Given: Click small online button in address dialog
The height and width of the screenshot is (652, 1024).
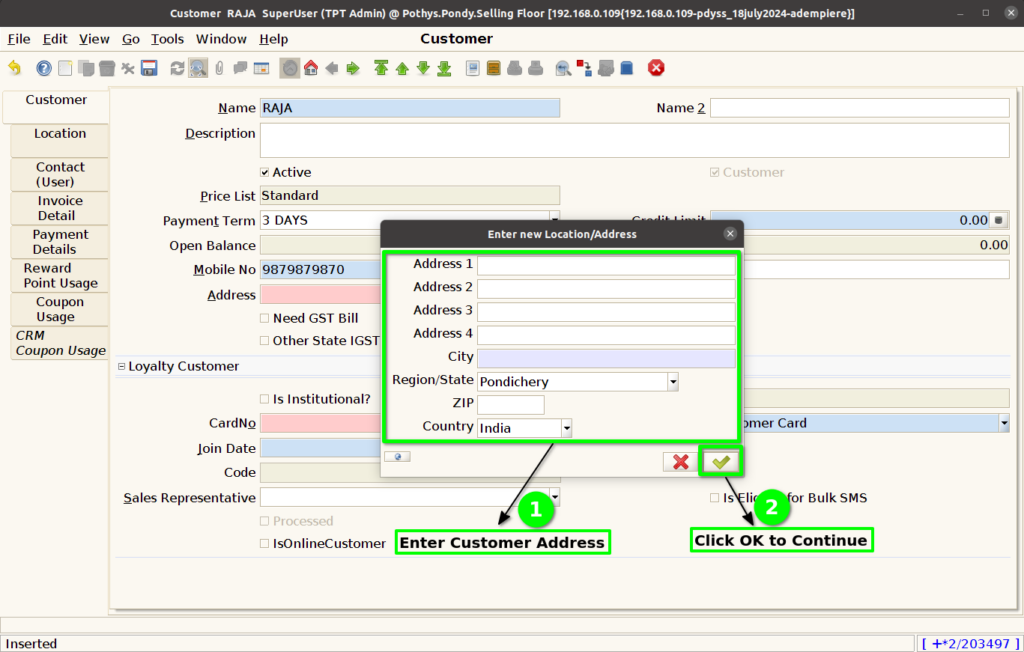Looking at the screenshot, I should coord(397,457).
